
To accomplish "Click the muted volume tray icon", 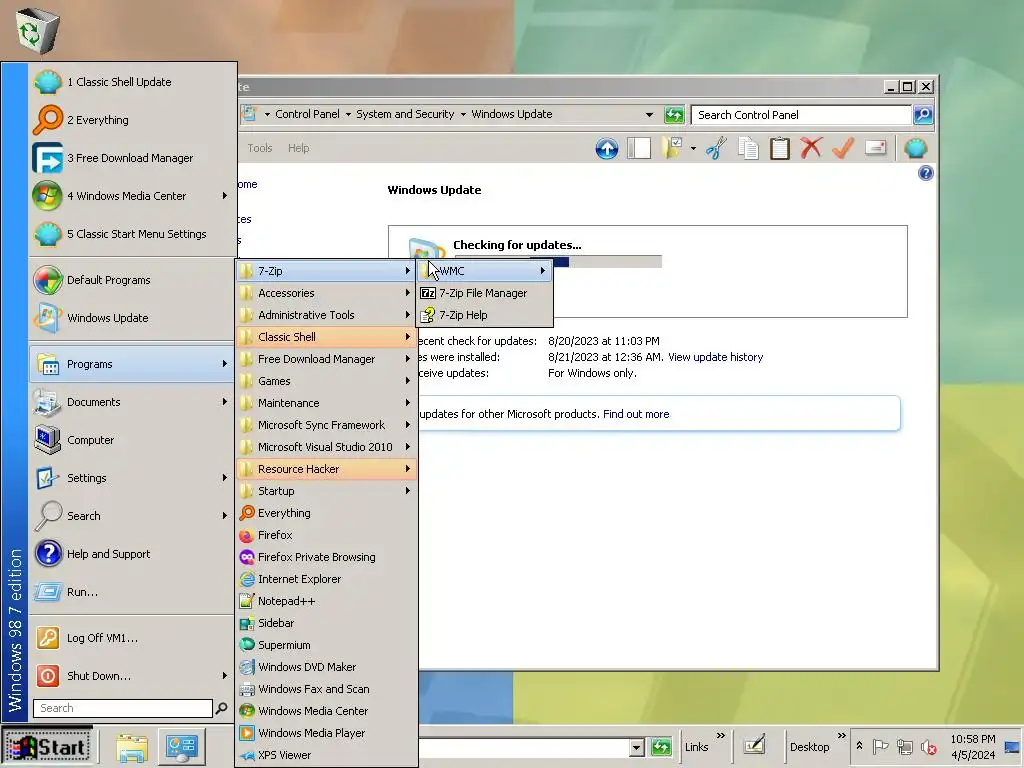I will (928, 746).
